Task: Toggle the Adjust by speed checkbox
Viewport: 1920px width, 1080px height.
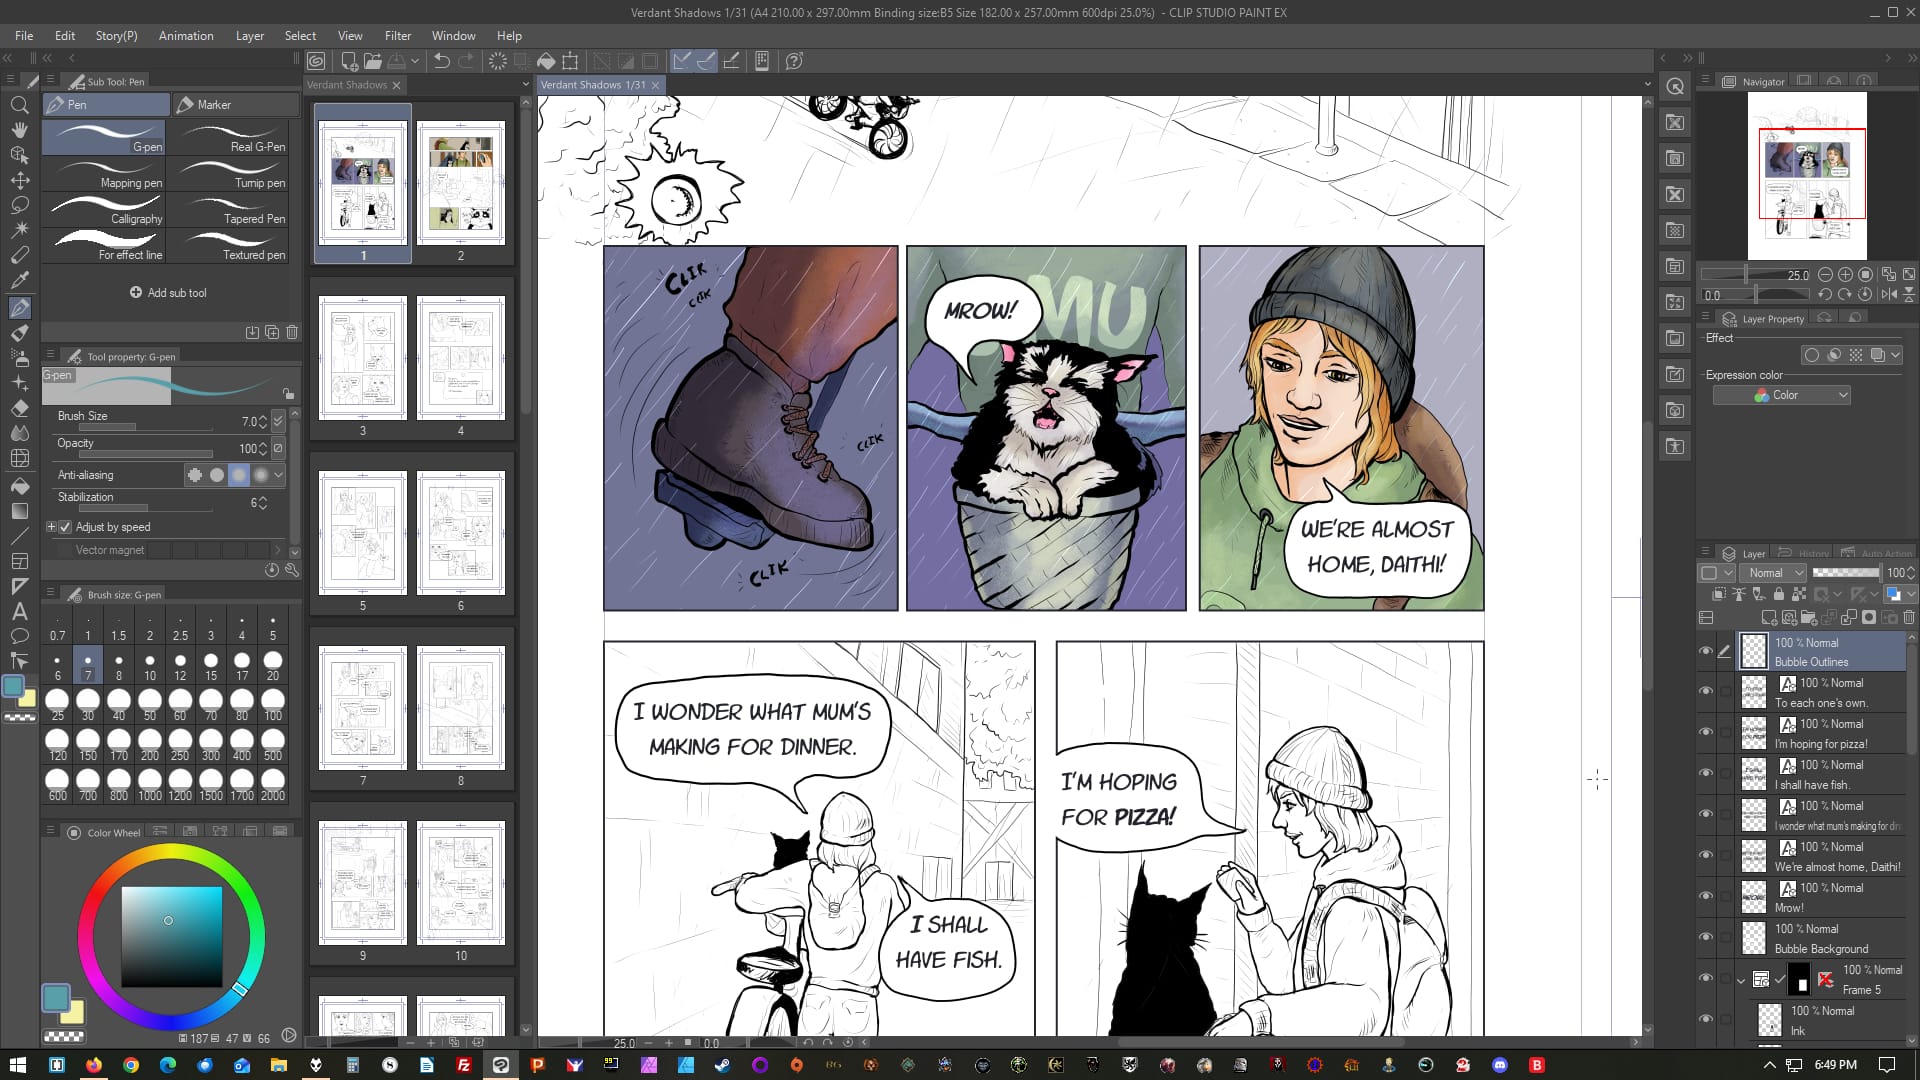Action: coord(66,527)
